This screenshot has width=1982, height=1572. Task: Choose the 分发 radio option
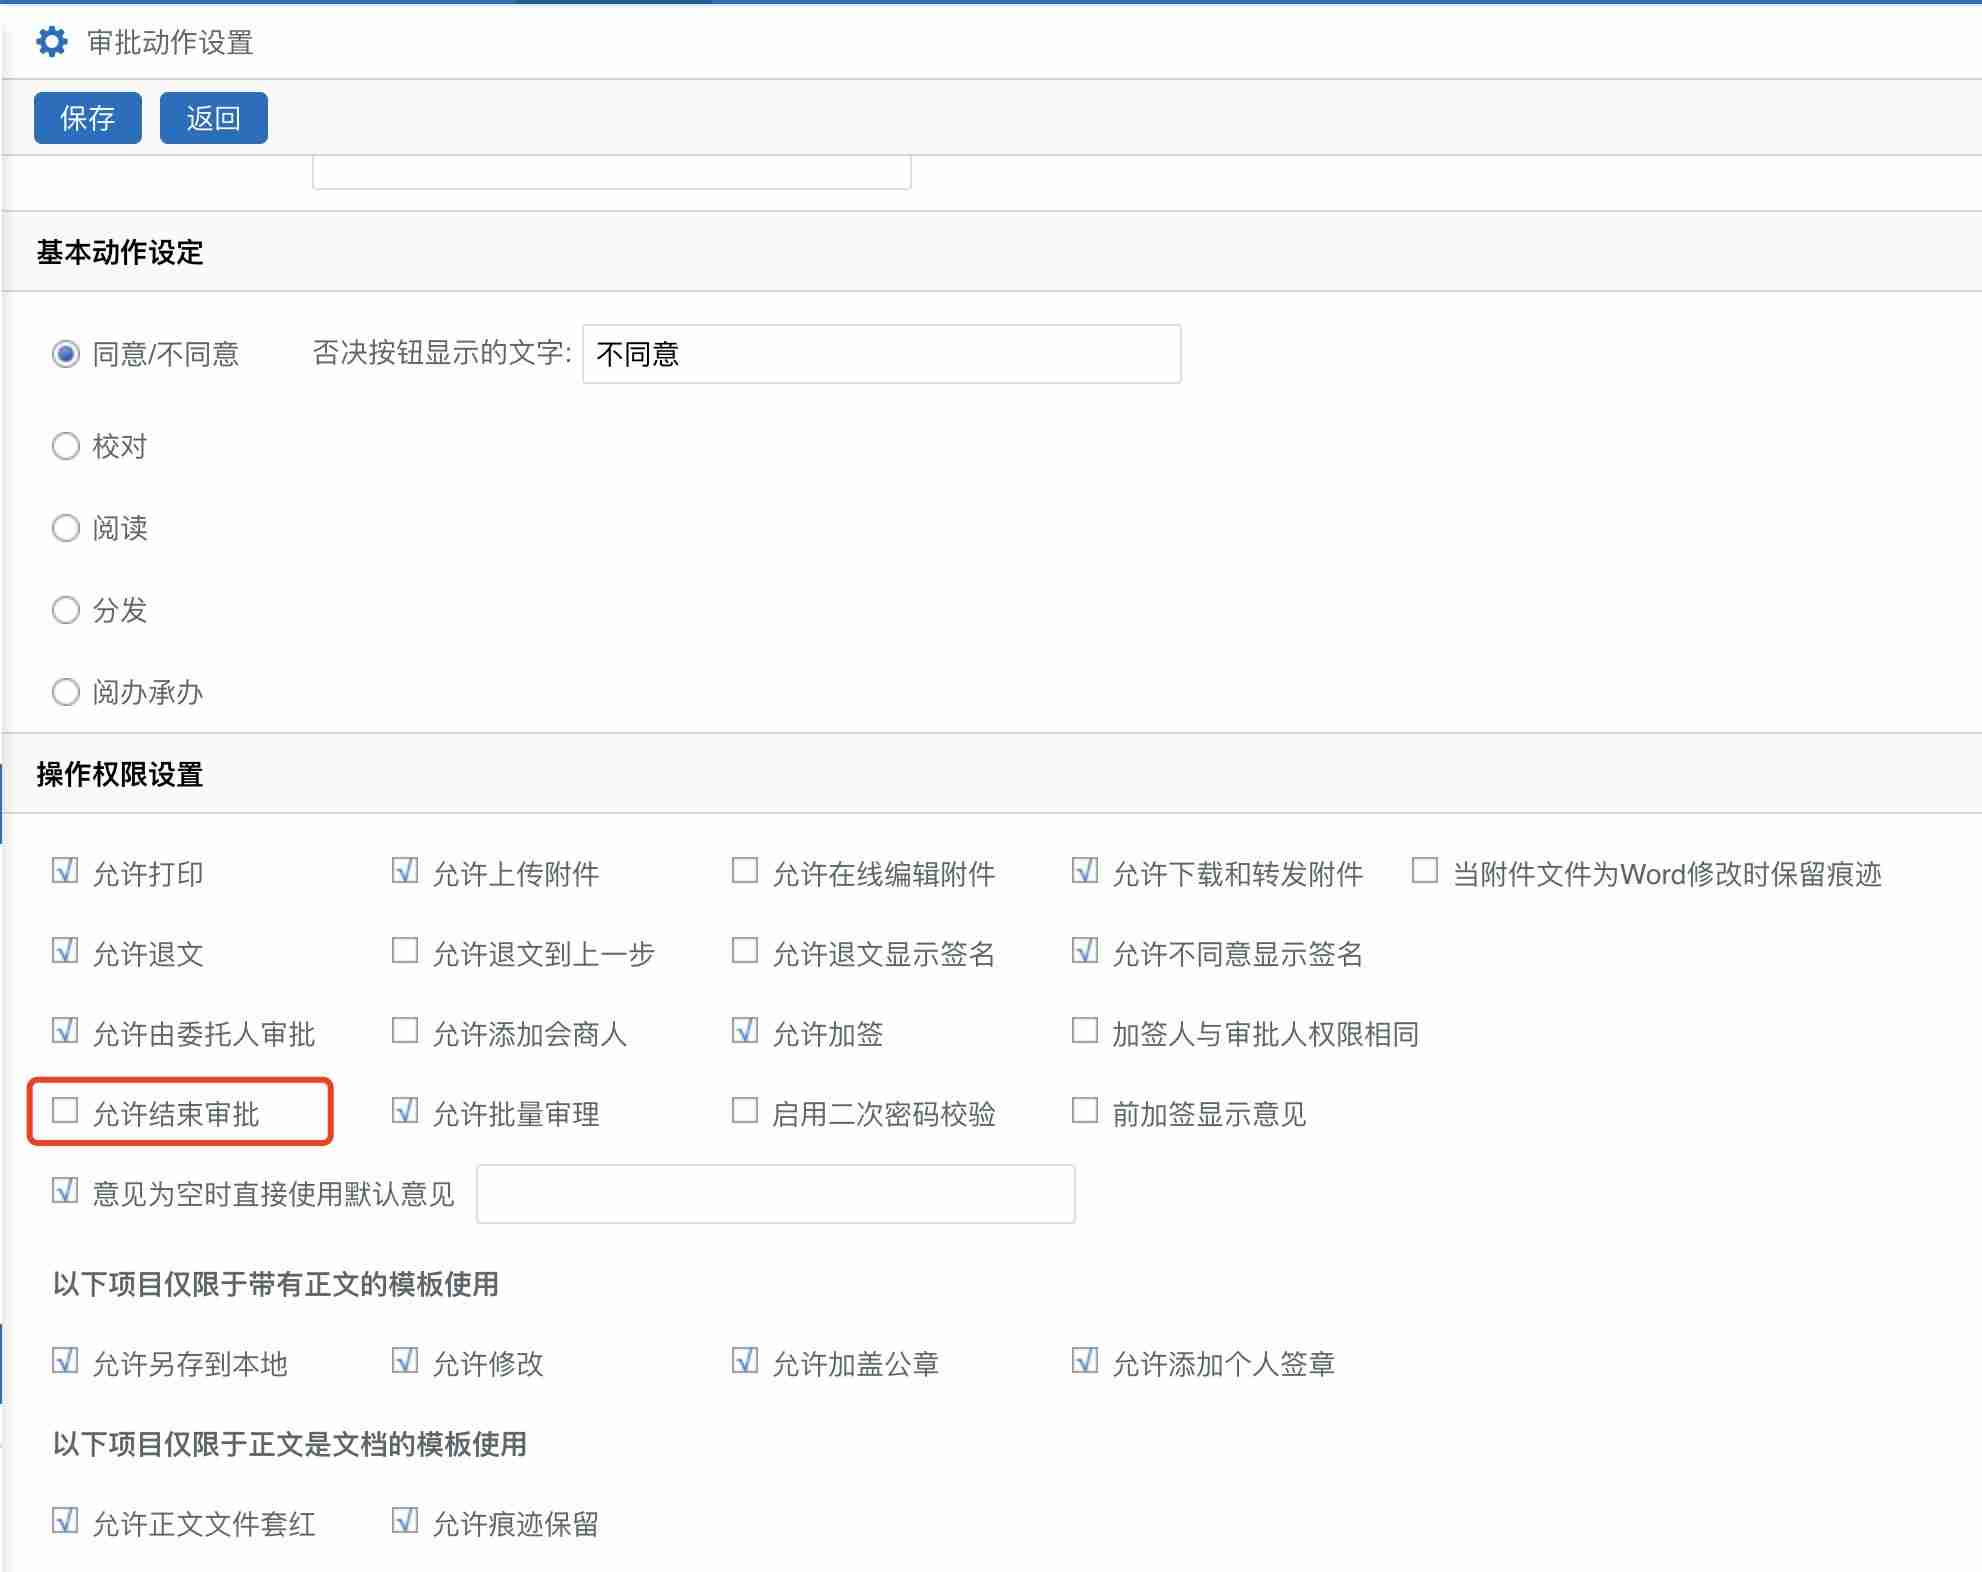[66, 610]
